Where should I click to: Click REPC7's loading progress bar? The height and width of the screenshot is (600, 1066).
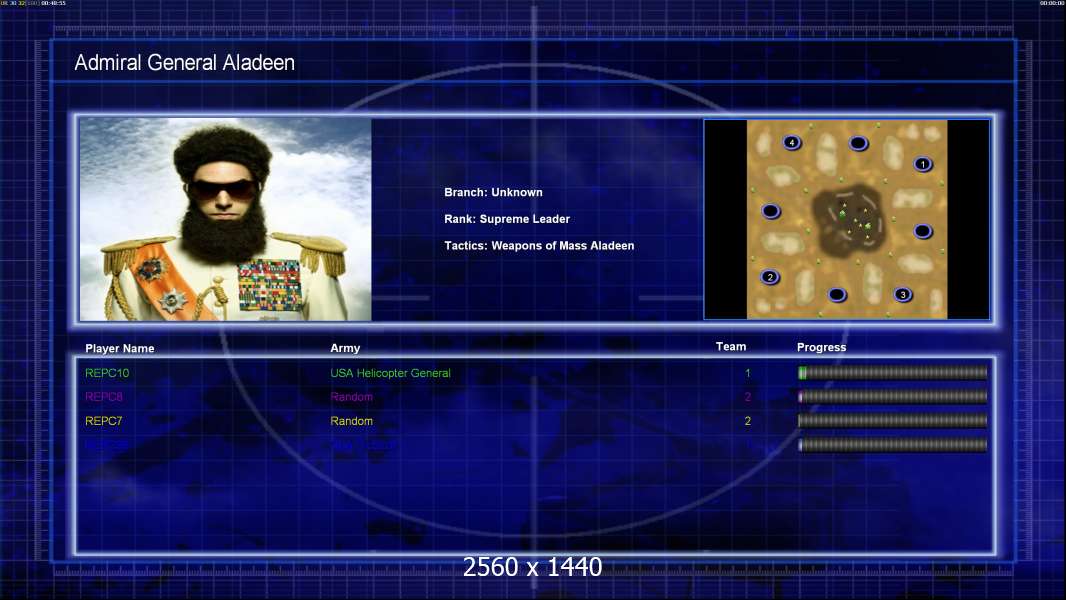pos(893,421)
